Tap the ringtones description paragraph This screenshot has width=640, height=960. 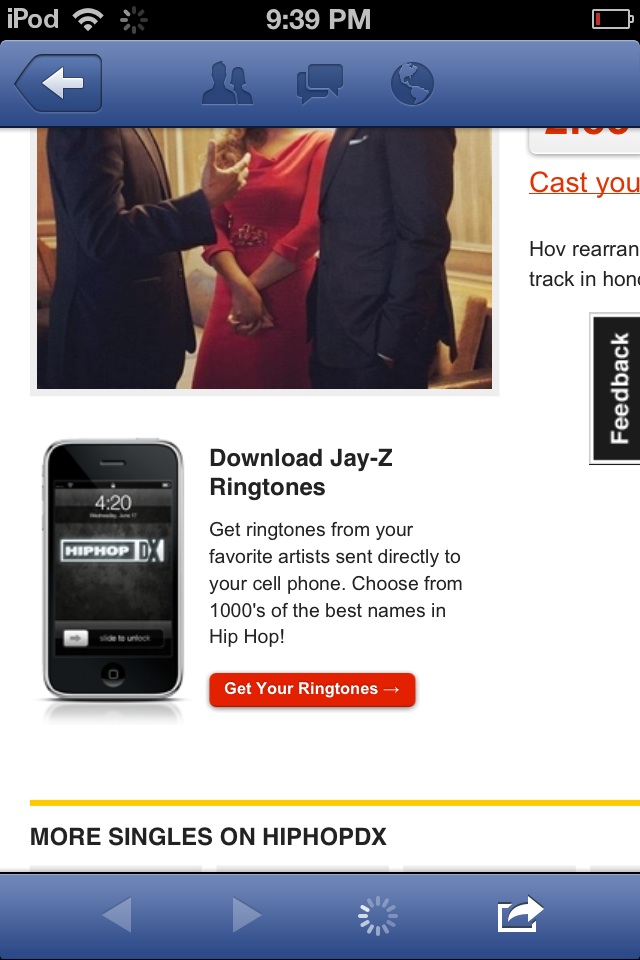pos(336,583)
